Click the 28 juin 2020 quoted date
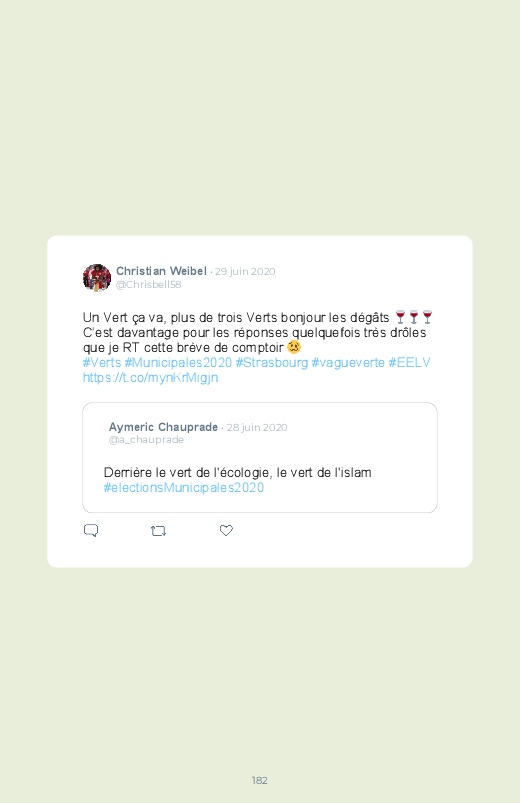Image resolution: width=520 pixels, height=803 pixels. [x=257, y=428]
